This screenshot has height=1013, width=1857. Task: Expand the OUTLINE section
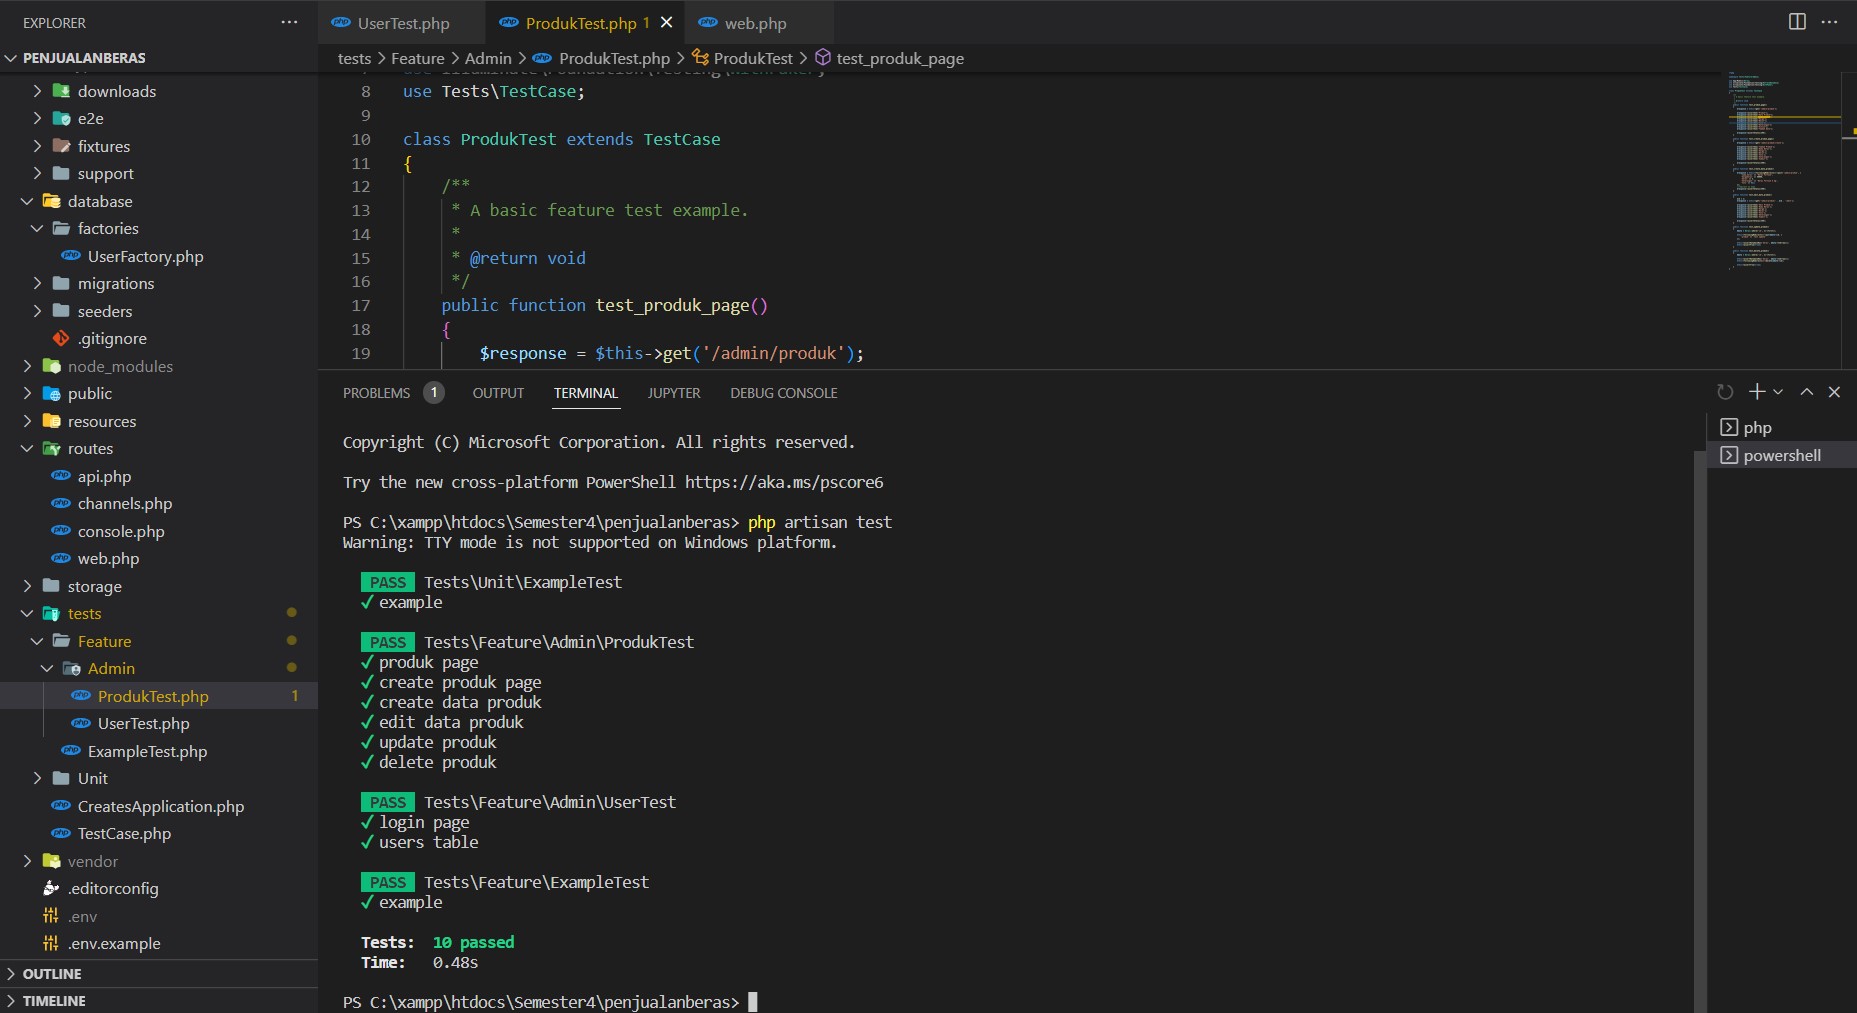pos(159,973)
